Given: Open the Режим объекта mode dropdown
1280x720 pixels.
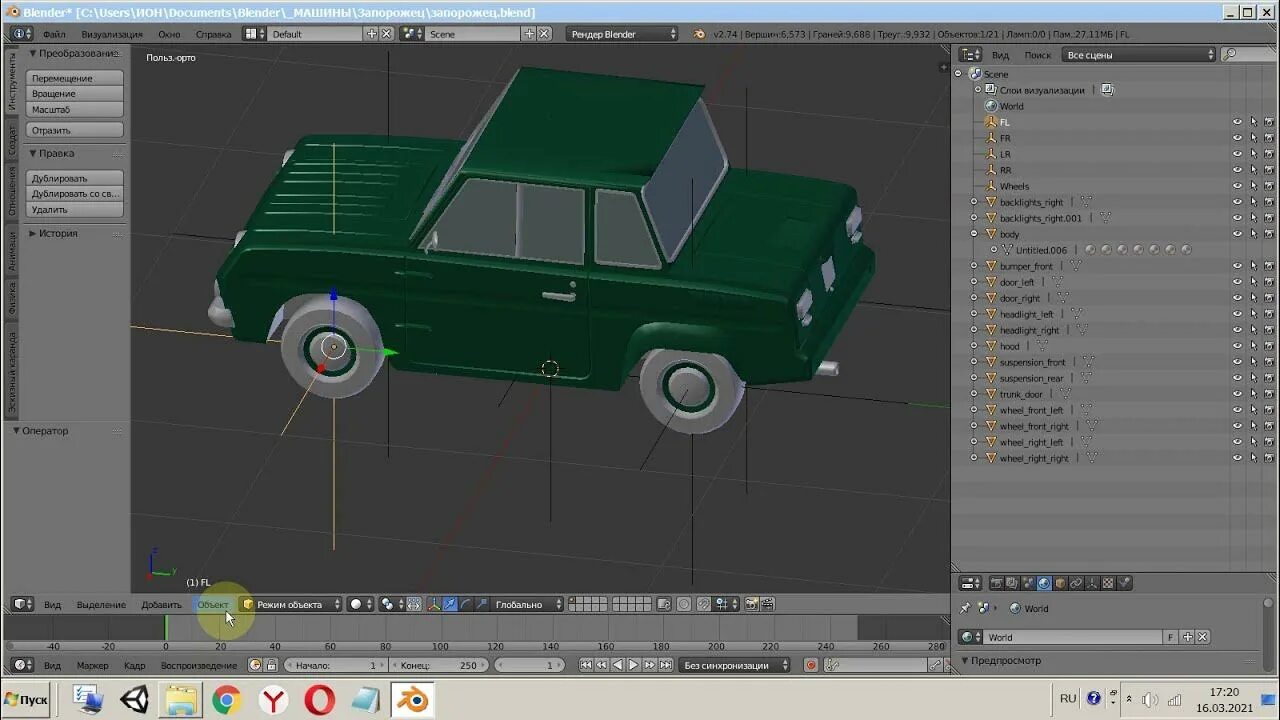Looking at the screenshot, I should (x=292, y=604).
